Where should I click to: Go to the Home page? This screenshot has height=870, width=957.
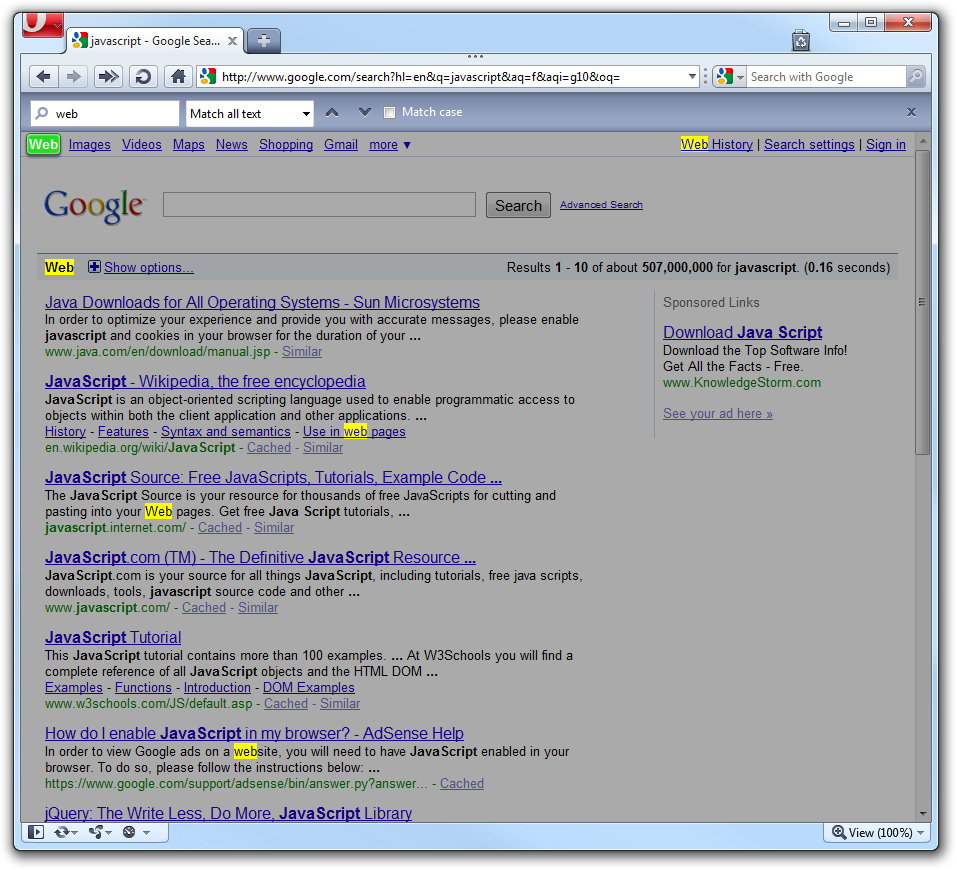178,77
